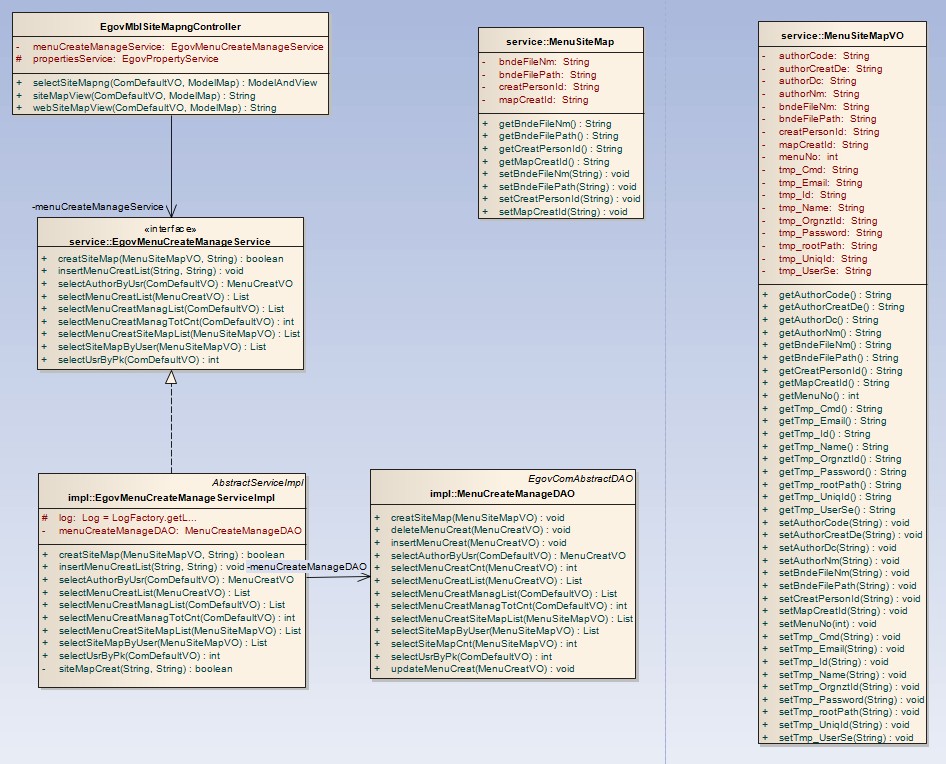
Task: Click the impl::MenuCreateManageDAO class title
Action: 502,494
